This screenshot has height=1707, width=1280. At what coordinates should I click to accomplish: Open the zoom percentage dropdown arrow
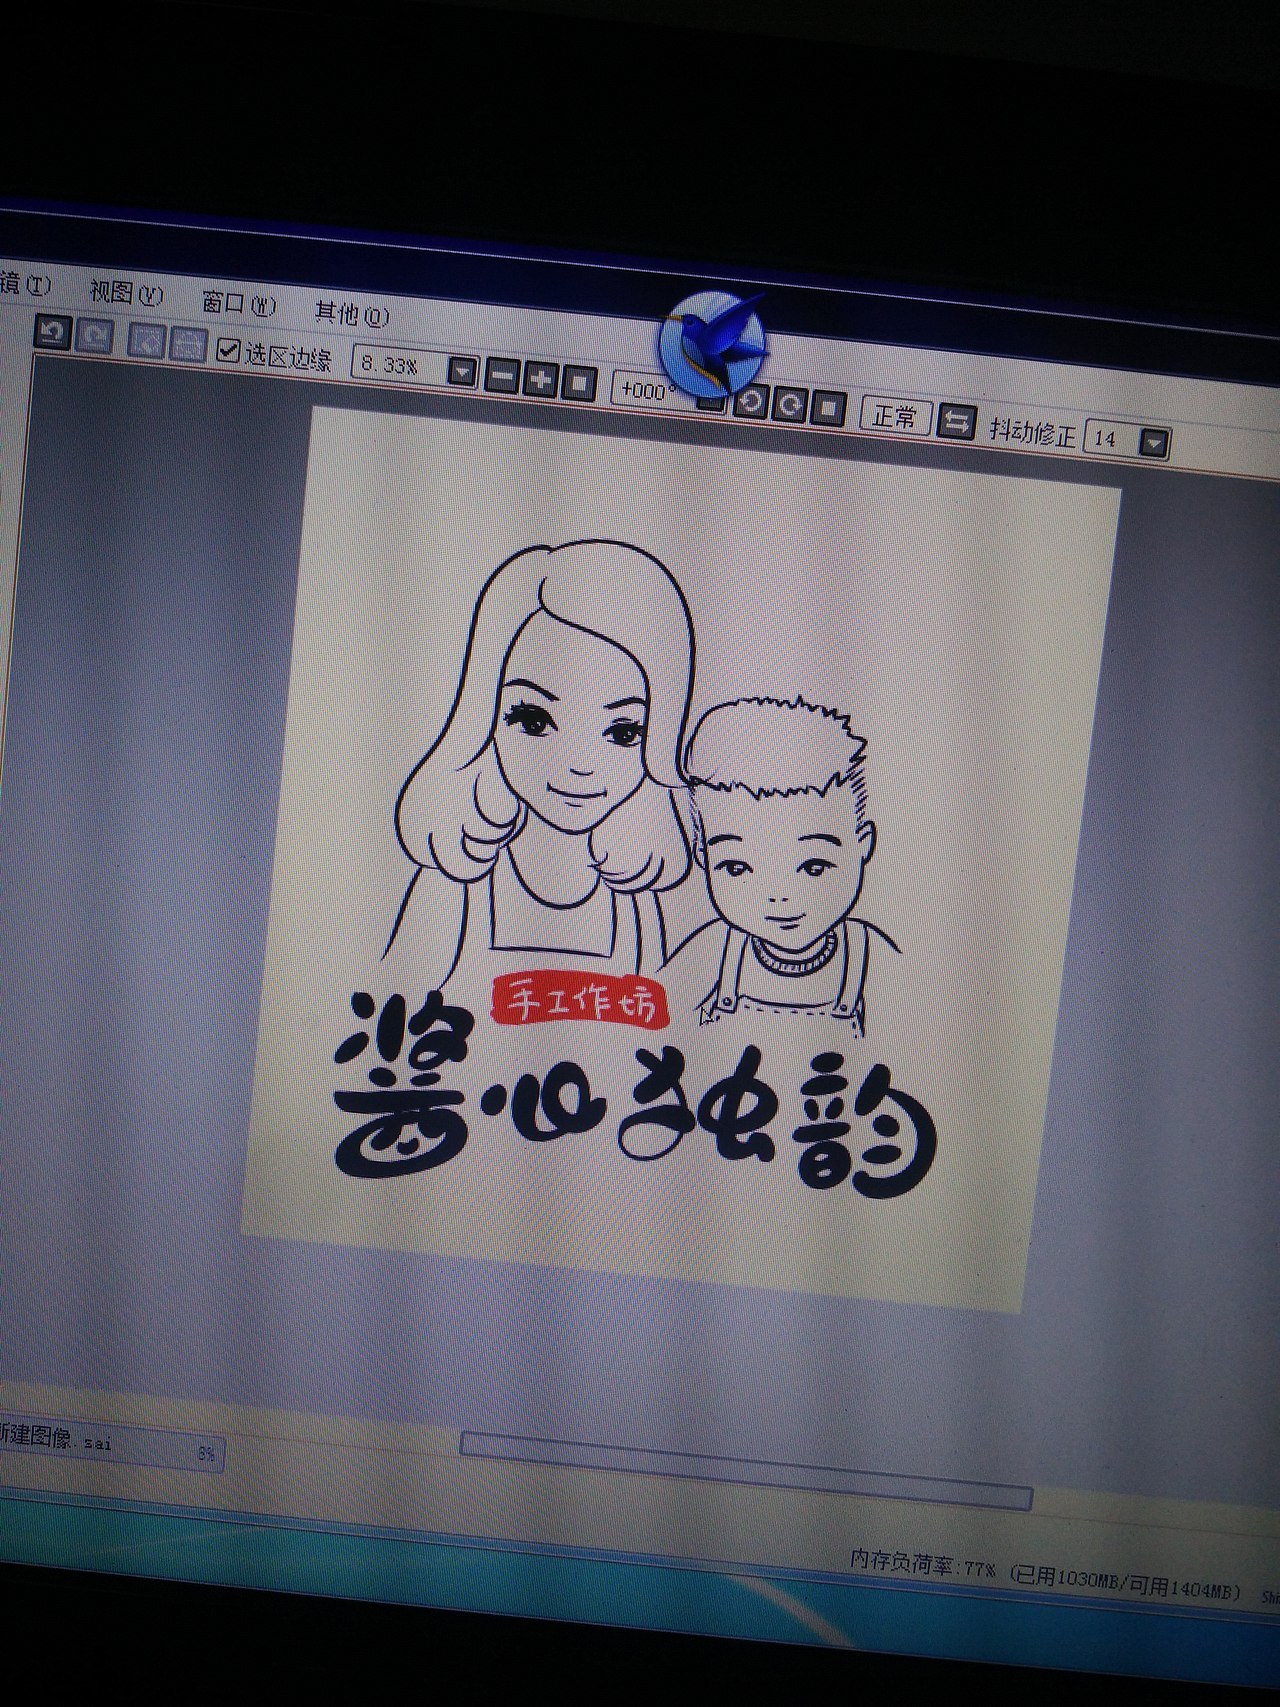(461, 373)
